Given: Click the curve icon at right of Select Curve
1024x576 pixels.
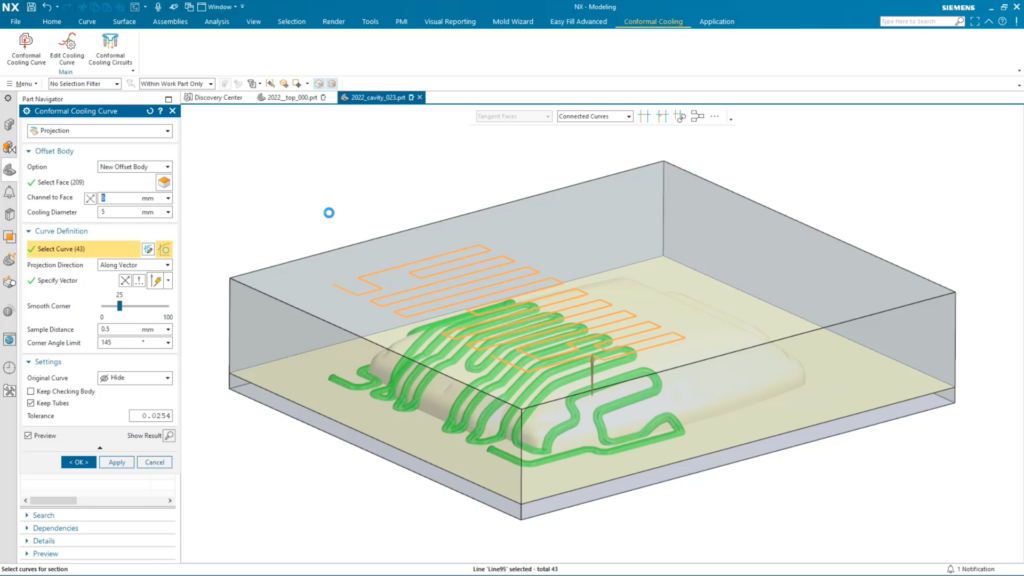Looking at the screenshot, I should coord(164,249).
